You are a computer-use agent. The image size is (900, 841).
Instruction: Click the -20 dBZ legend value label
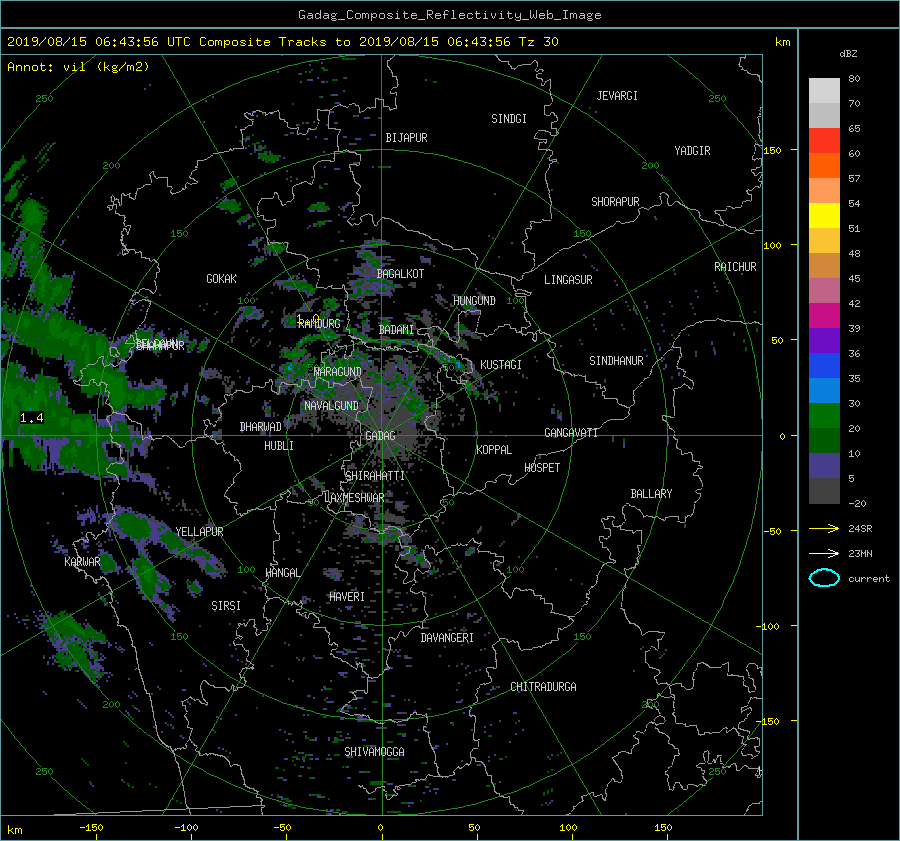(857, 503)
